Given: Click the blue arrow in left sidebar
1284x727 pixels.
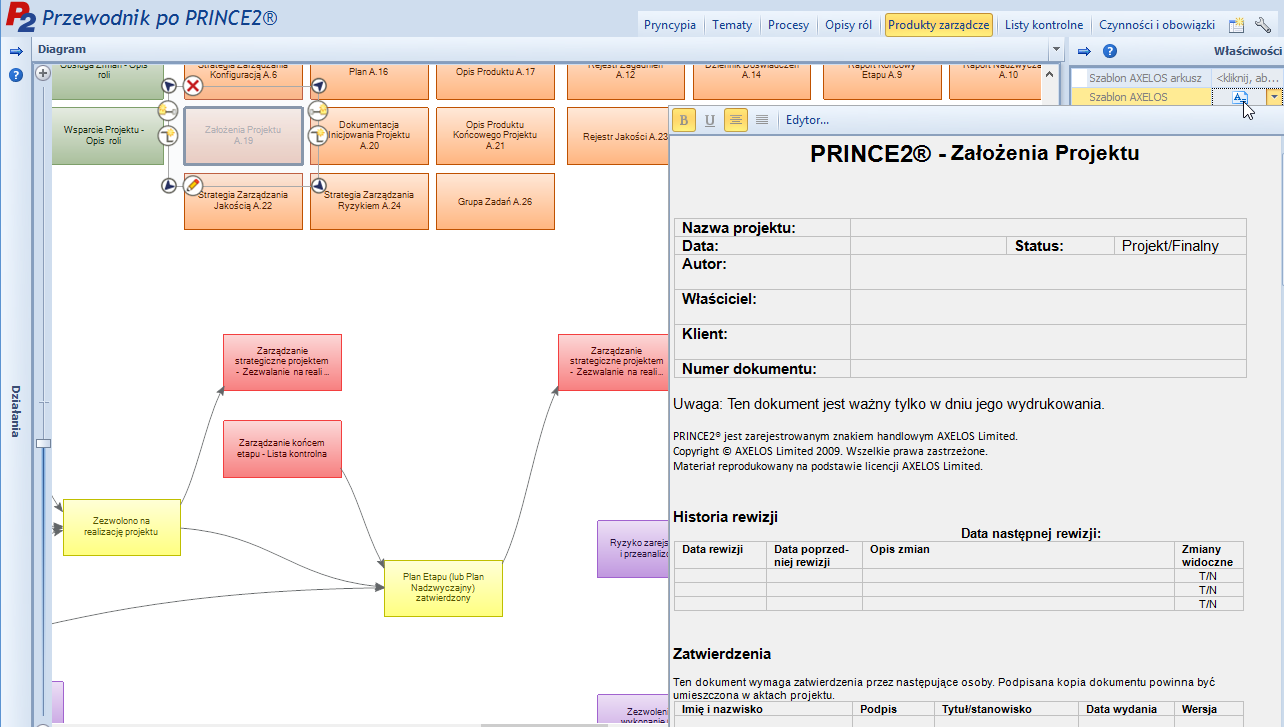Looking at the screenshot, I should 15,51.
